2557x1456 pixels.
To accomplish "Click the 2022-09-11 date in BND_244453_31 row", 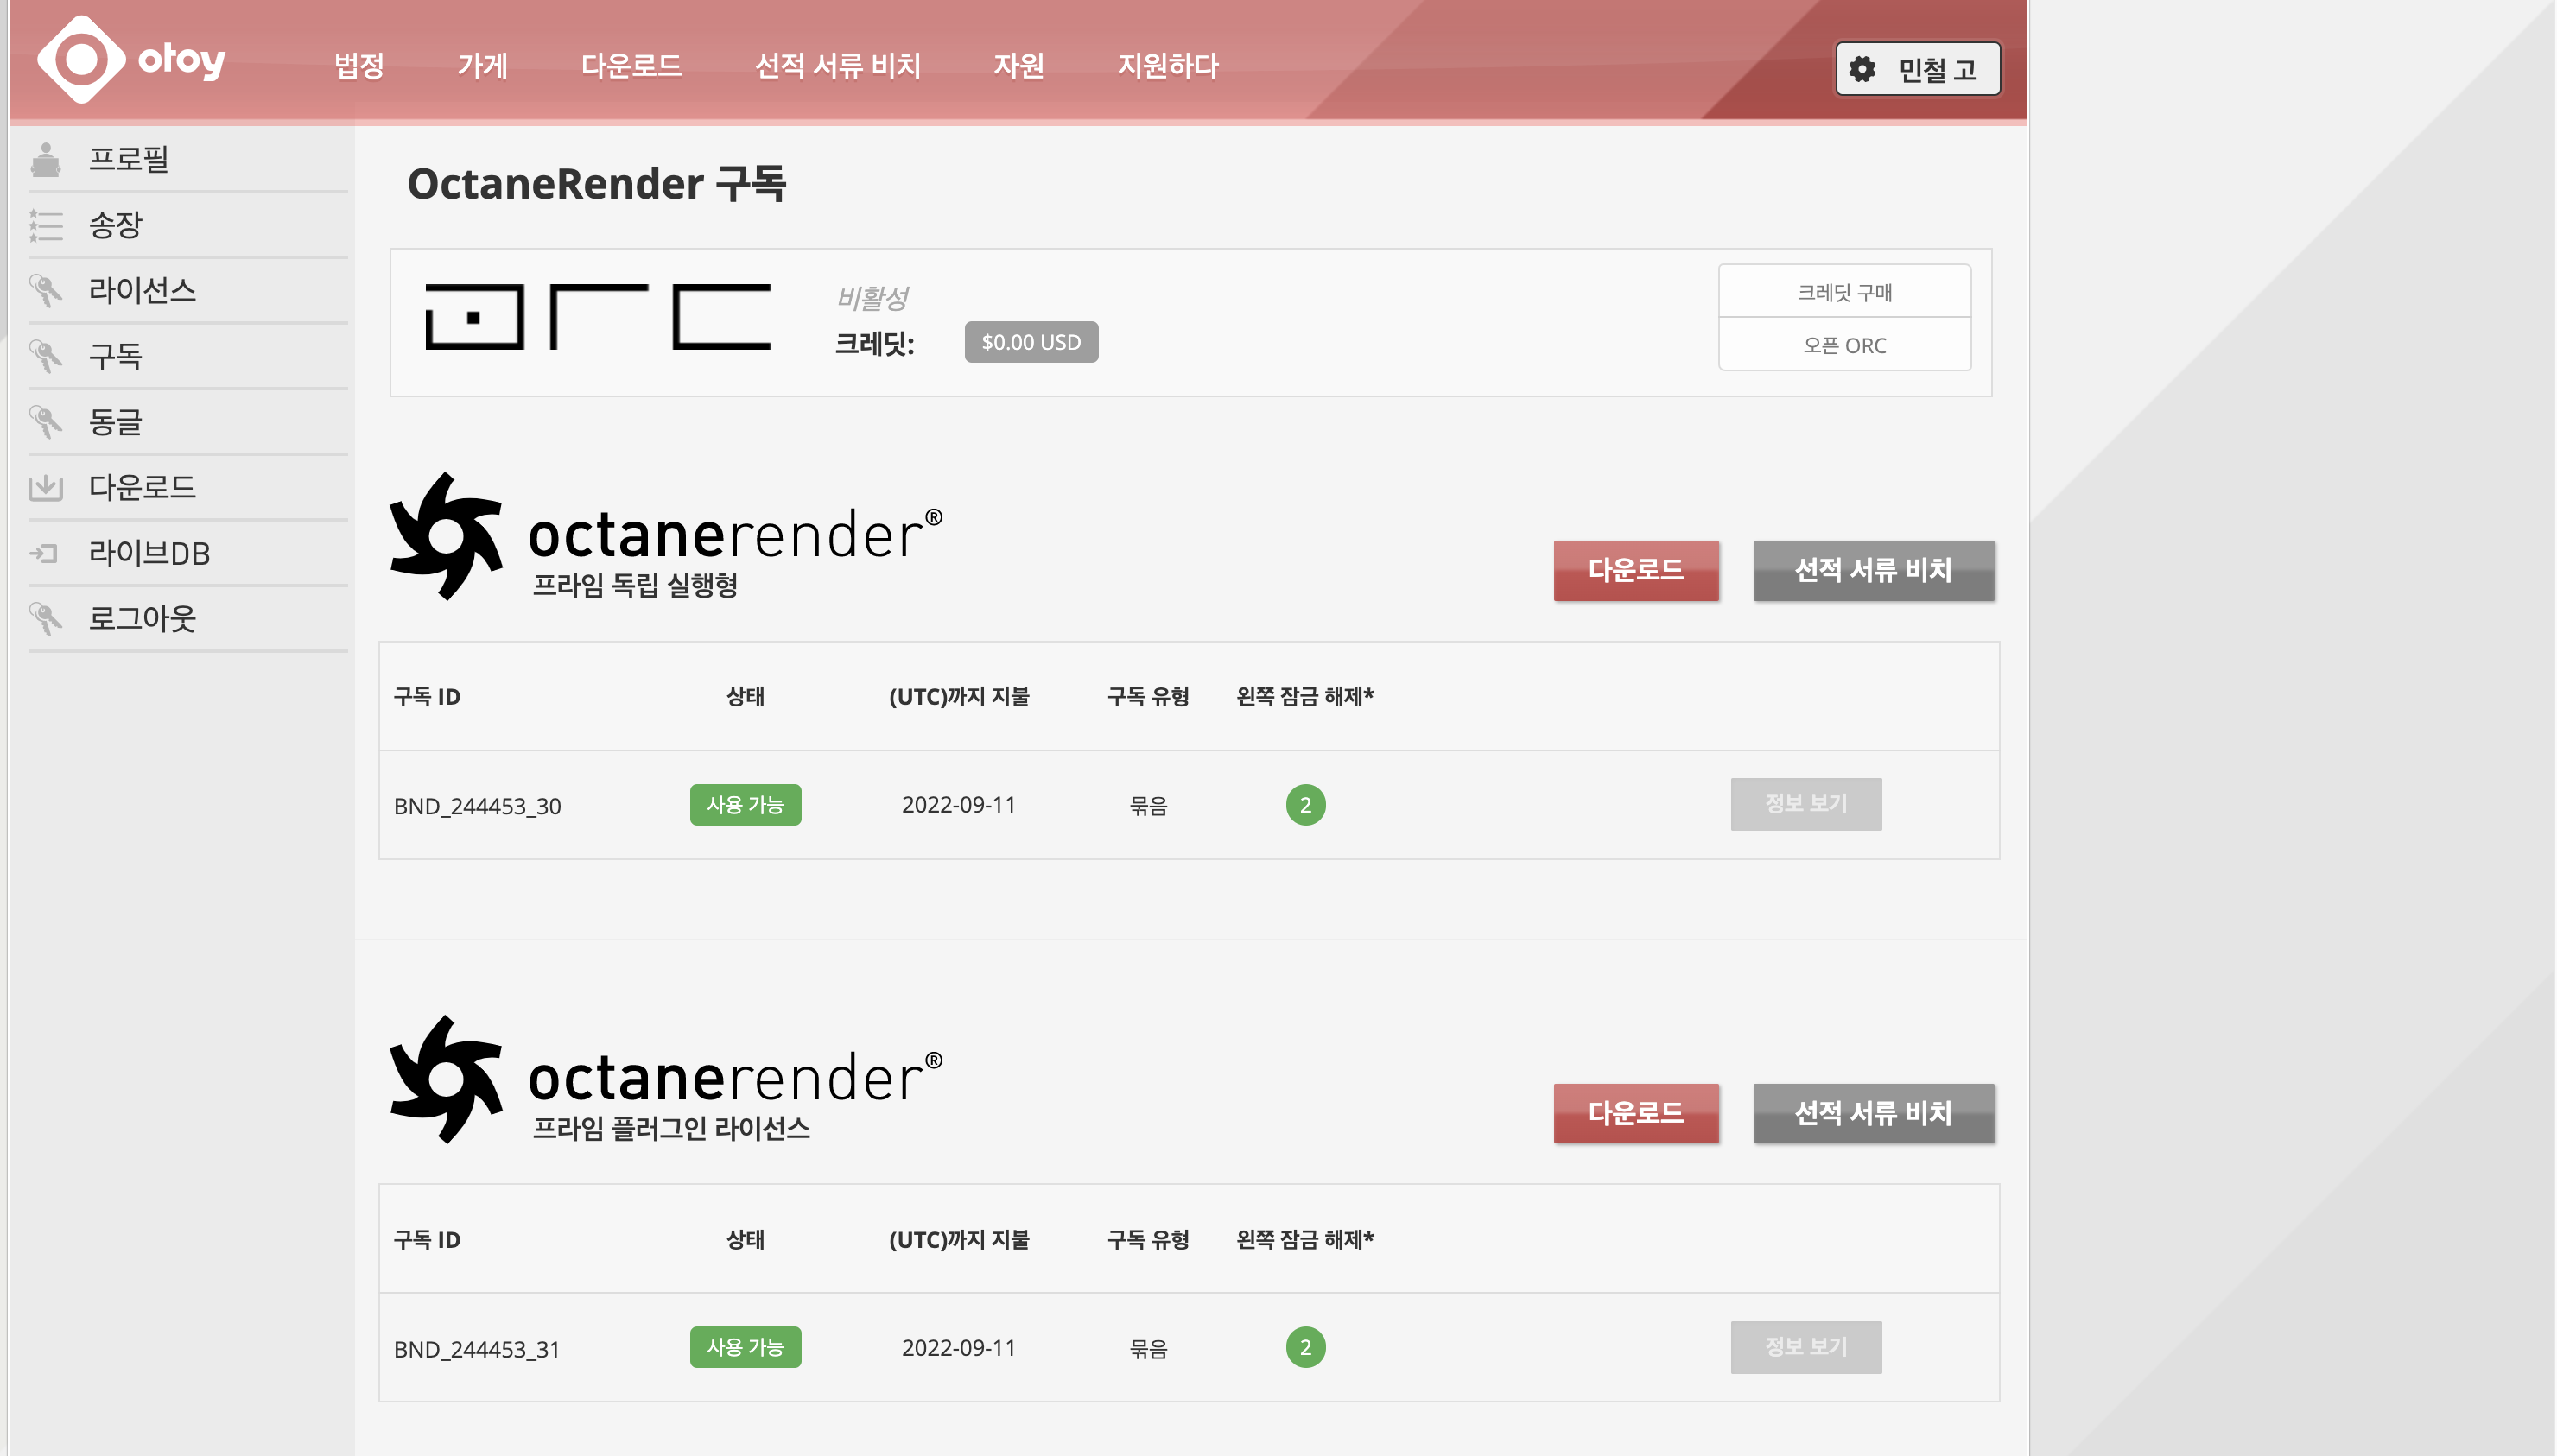I will coord(958,1348).
